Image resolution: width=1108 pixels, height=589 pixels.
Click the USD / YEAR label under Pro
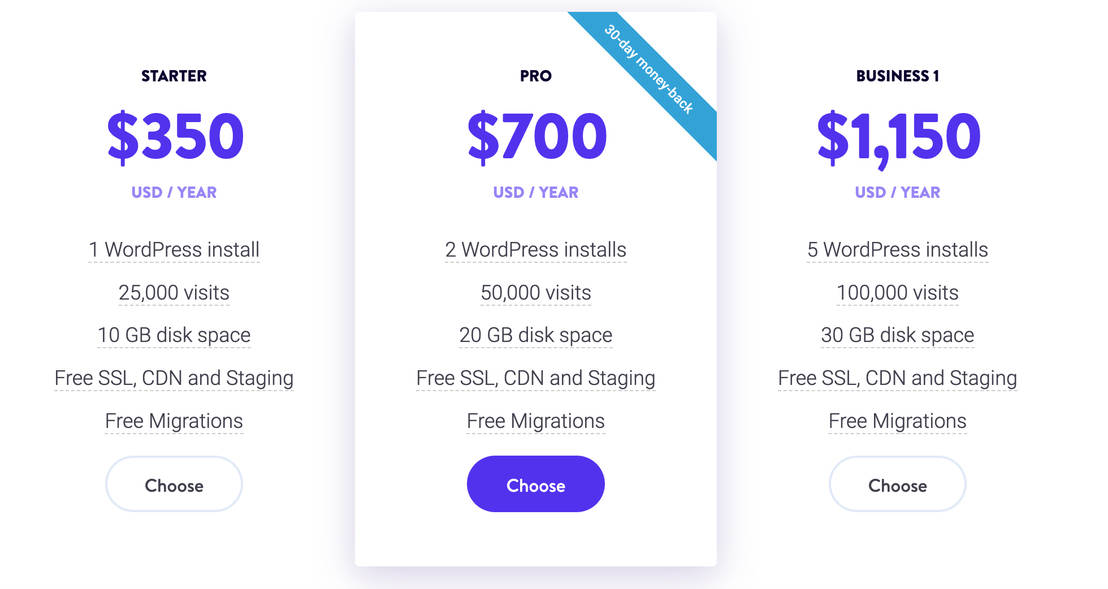[x=535, y=192]
